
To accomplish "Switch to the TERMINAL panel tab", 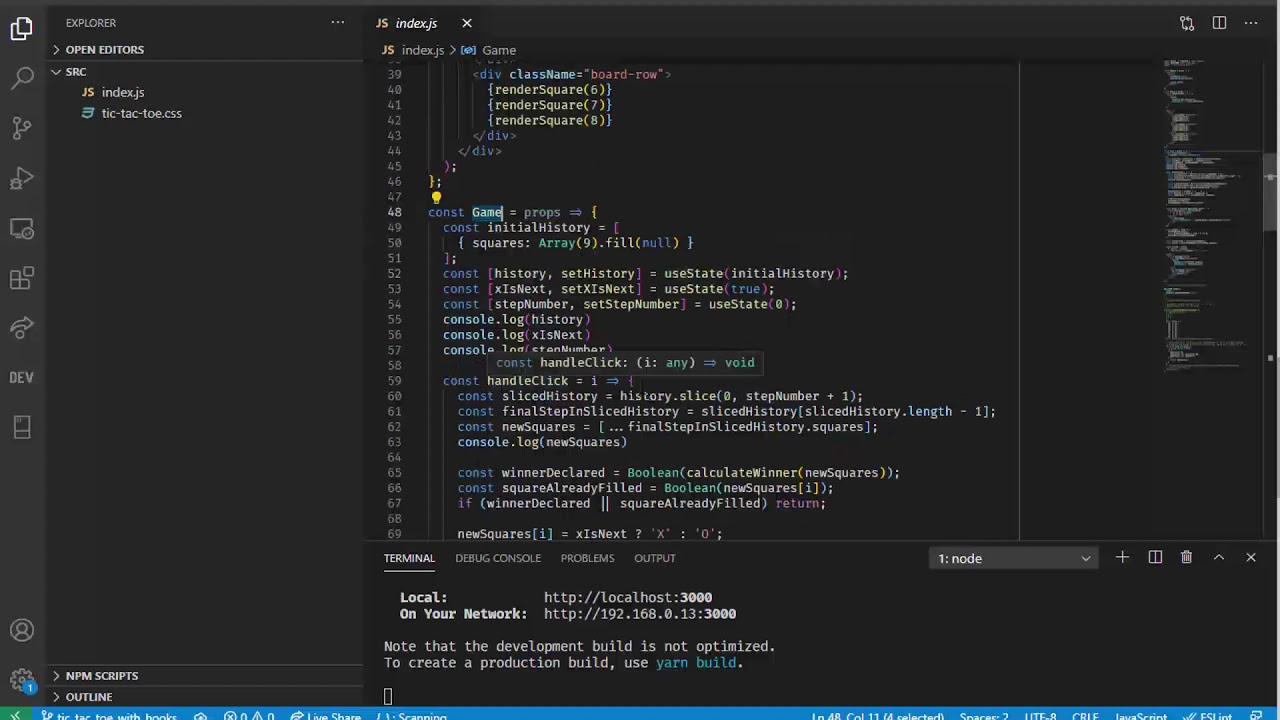I will [x=409, y=558].
